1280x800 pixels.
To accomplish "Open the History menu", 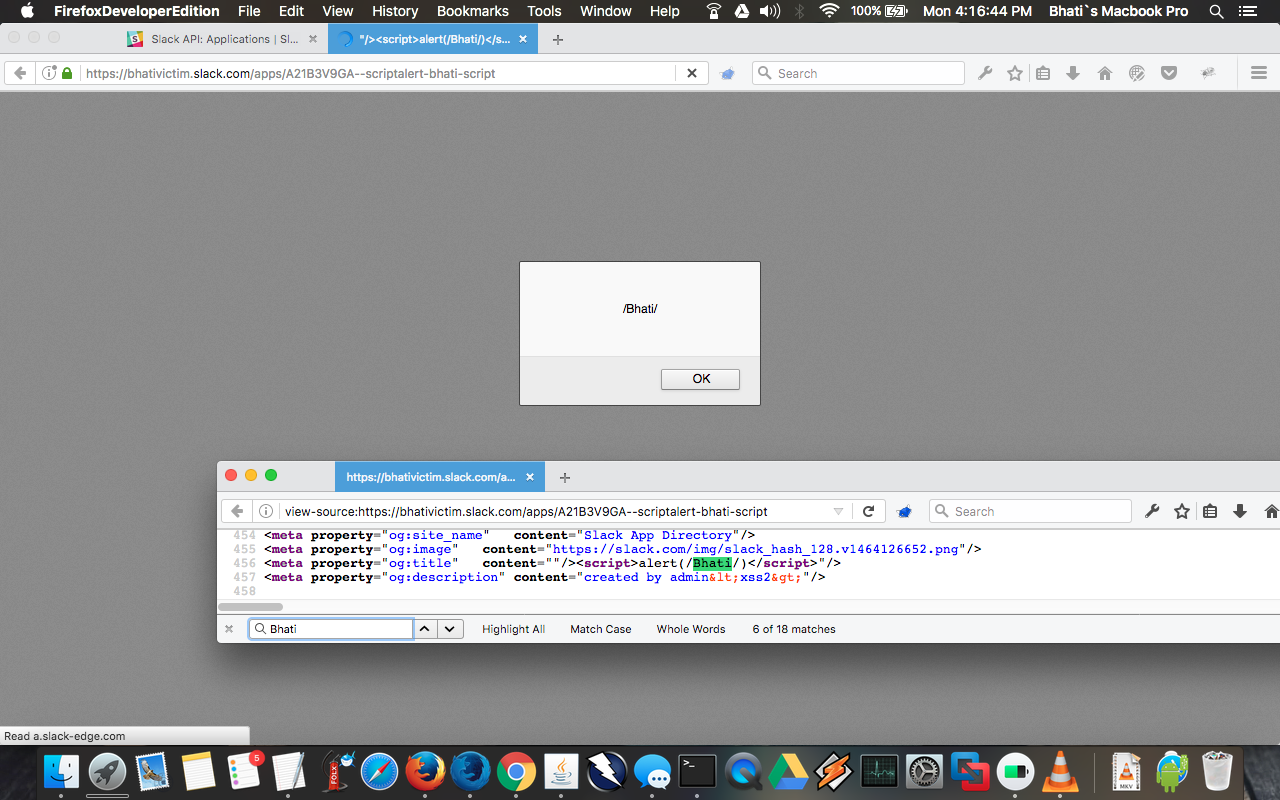I will [x=395, y=11].
